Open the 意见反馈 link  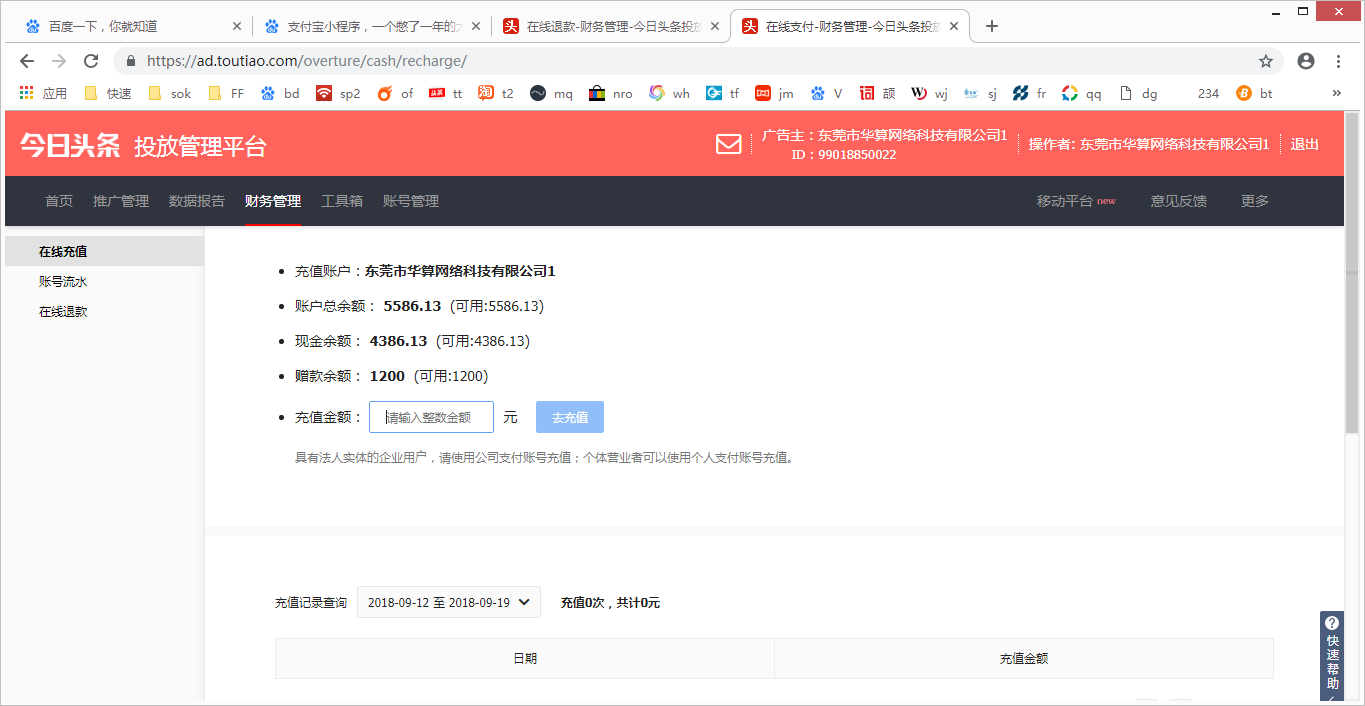coord(1179,201)
